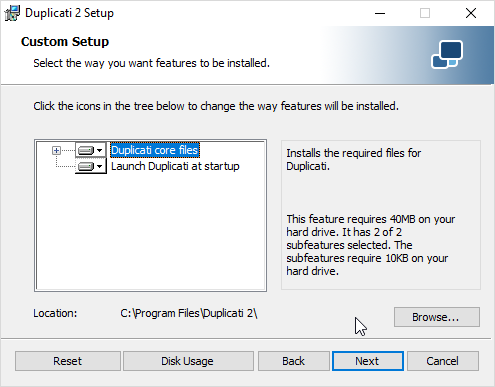
Task: Click the Browse... button
Action: [x=437, y=317]
